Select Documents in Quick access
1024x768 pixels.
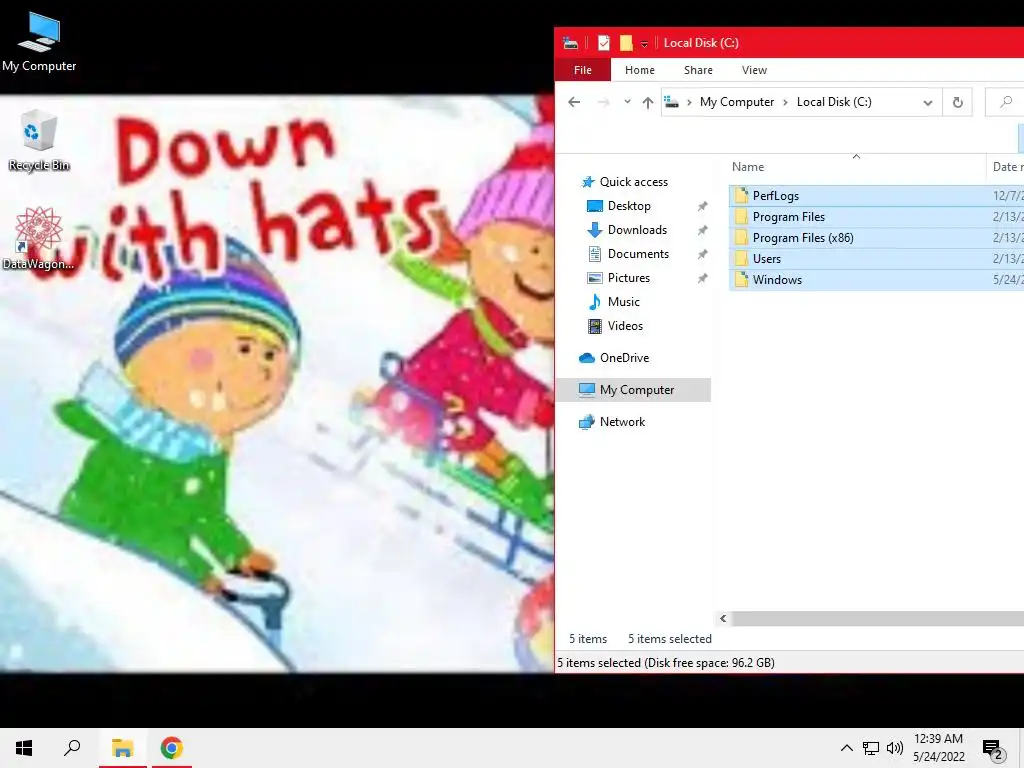tap(637, 253)
